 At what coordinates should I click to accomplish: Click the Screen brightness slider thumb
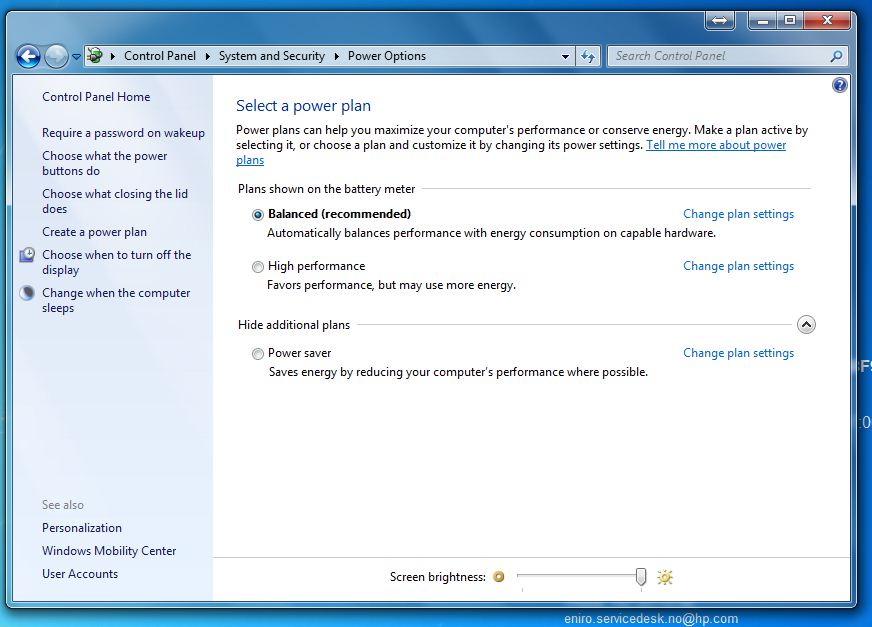(641, 577)
